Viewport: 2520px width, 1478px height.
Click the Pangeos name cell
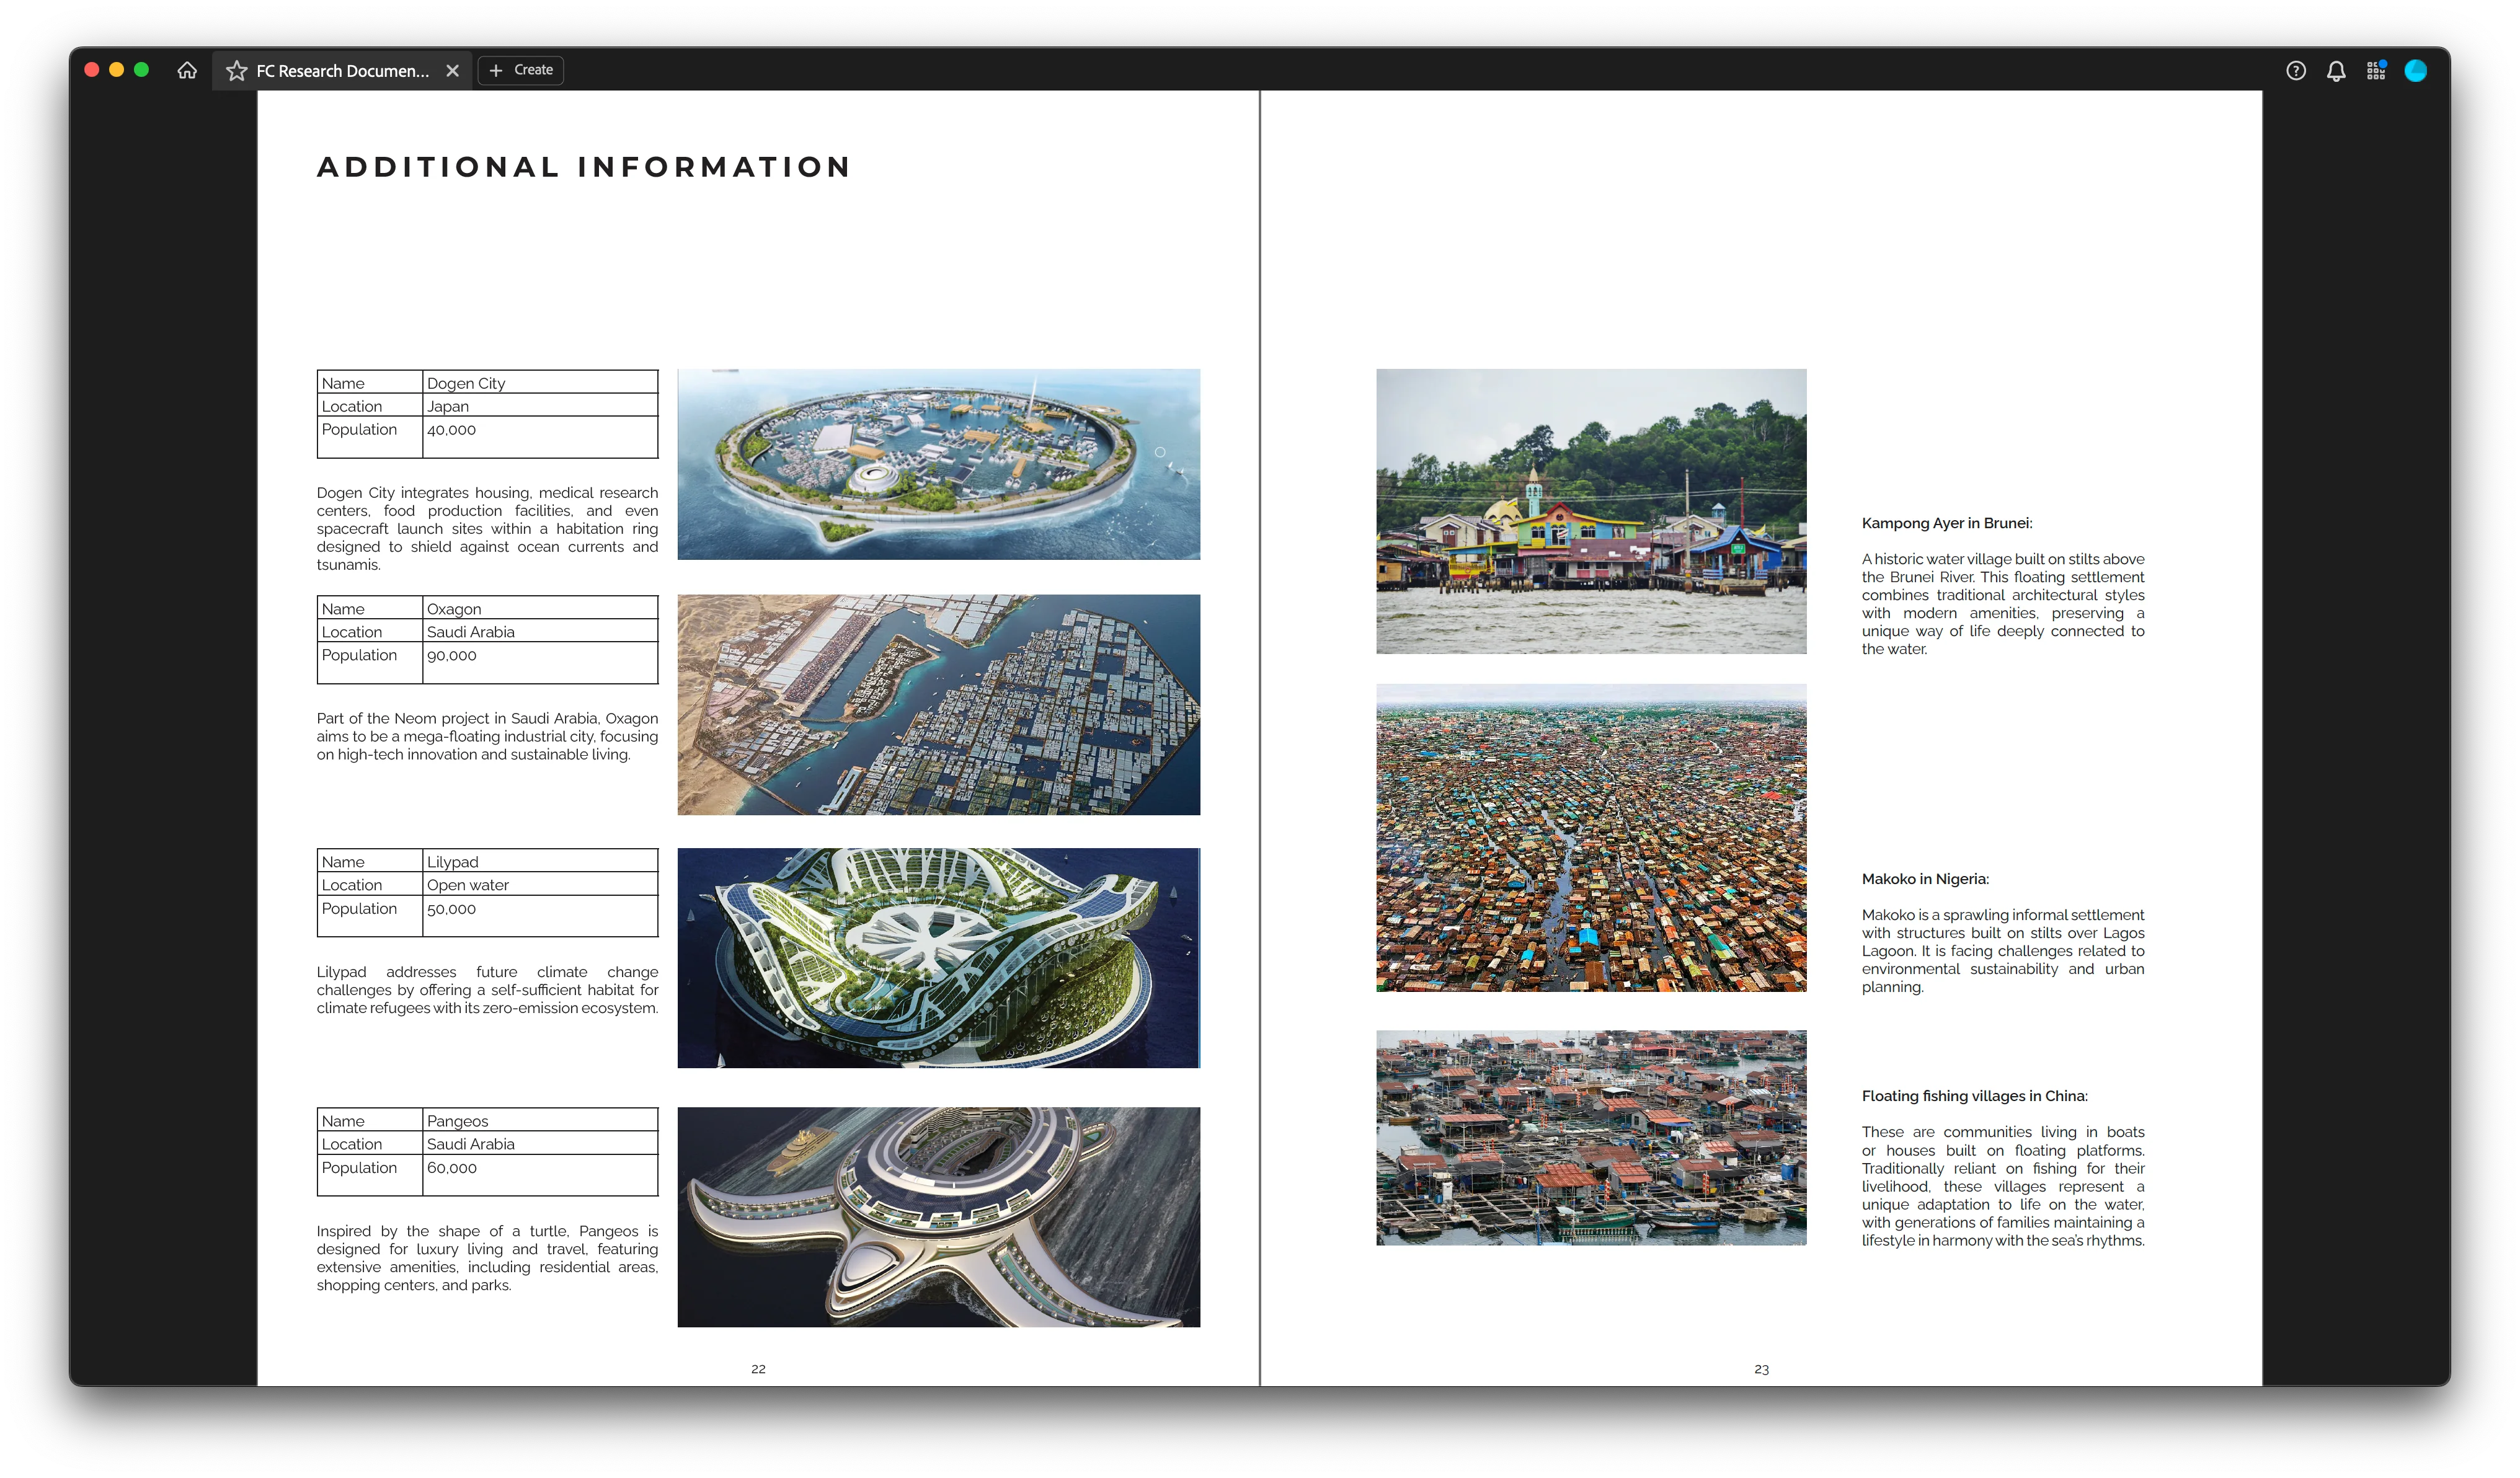click(540, 1121)
